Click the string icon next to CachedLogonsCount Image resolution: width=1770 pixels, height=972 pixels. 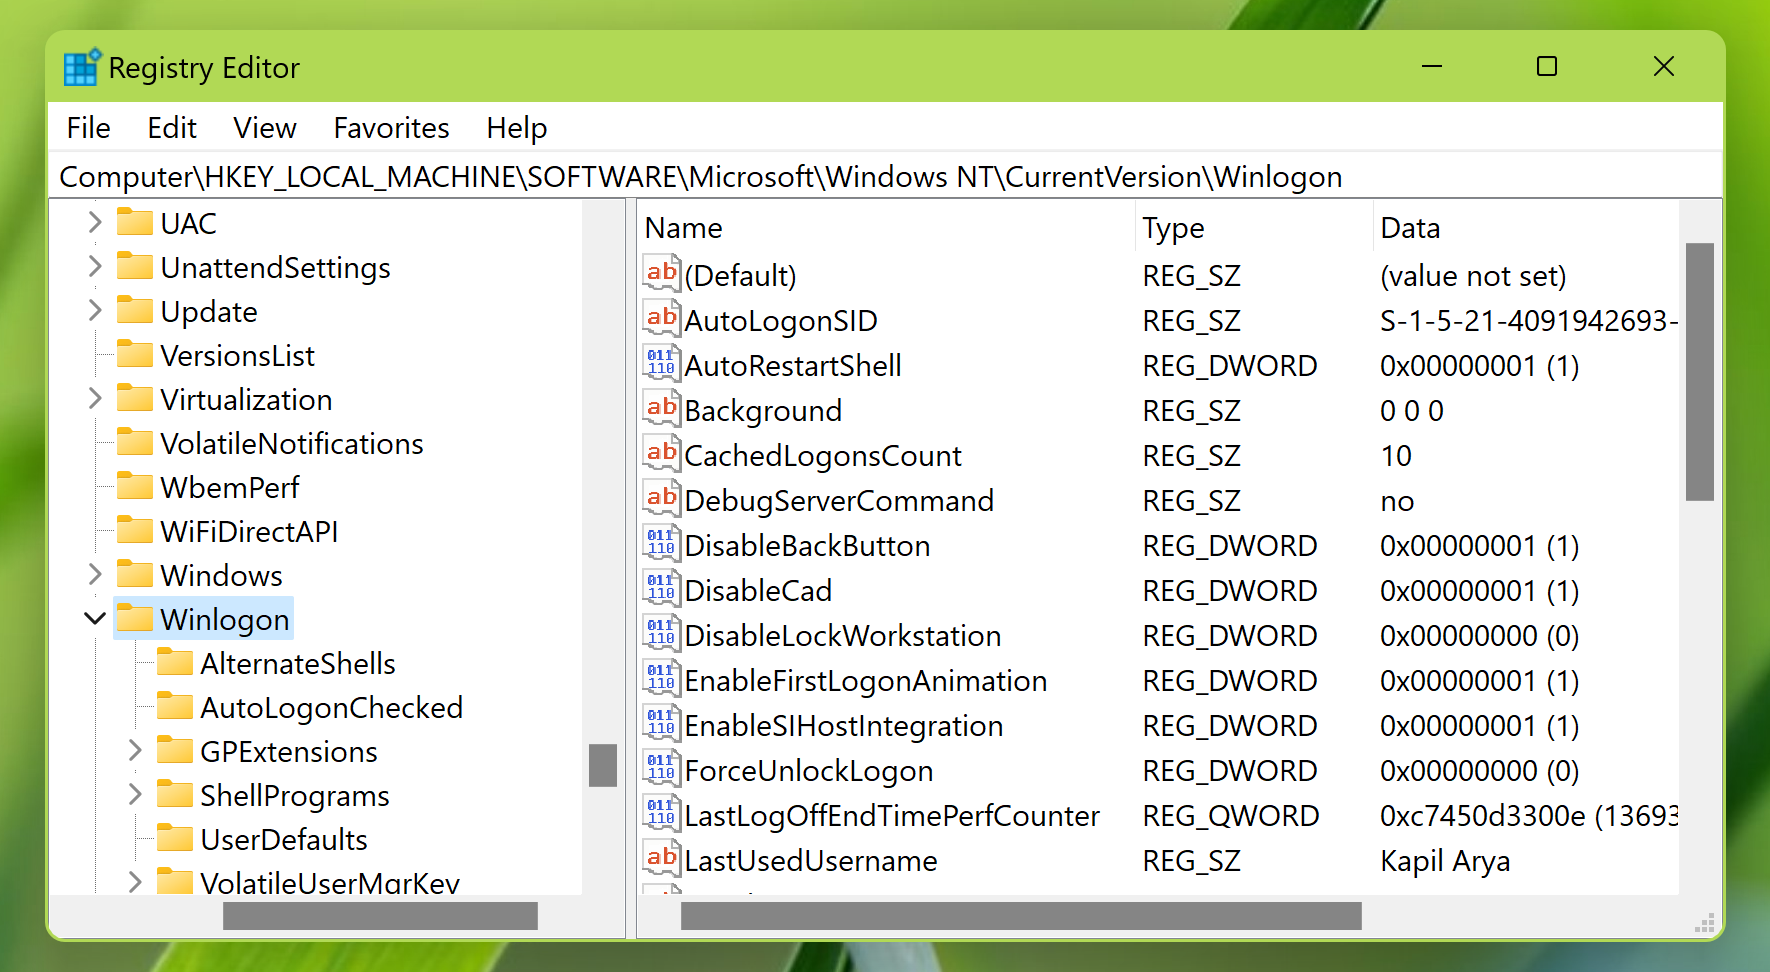pyautogui.click(x=661, y=453)
